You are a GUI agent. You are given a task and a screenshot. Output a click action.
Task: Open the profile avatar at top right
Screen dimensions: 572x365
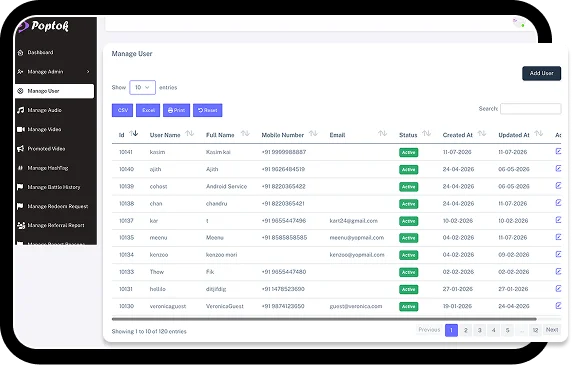coord(519,23)
